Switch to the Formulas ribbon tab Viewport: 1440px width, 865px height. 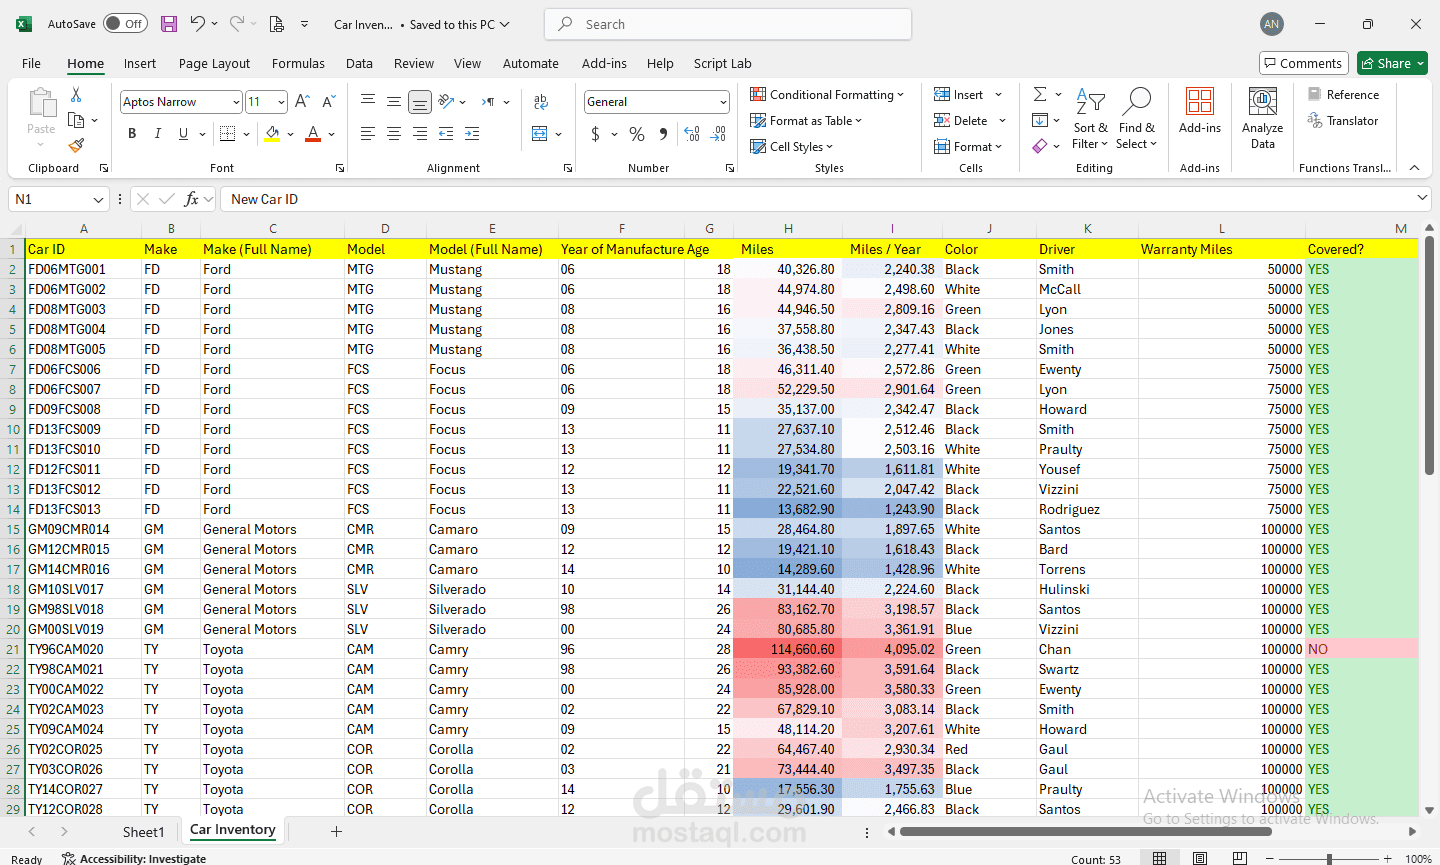pyautogui.click(x=298, y=63)
